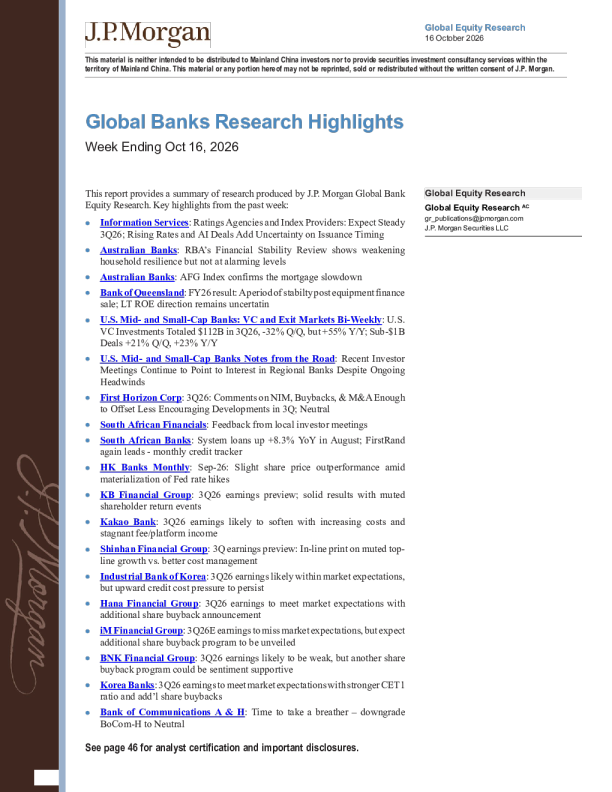This screenshot has width=612, height=792.
Task: Open Industrial Bank of Korea link
Action: (x=153, y=576)
